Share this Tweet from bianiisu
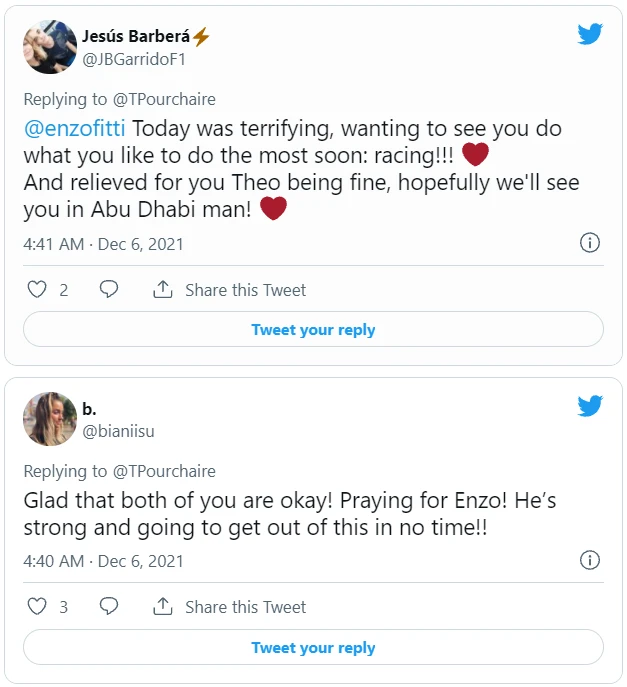627x687 pixels. [x=230, y=607]
